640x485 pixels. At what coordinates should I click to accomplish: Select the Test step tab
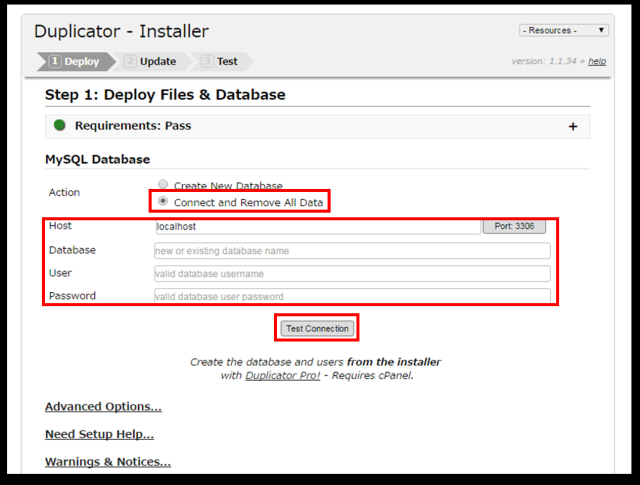pos(222,62)
